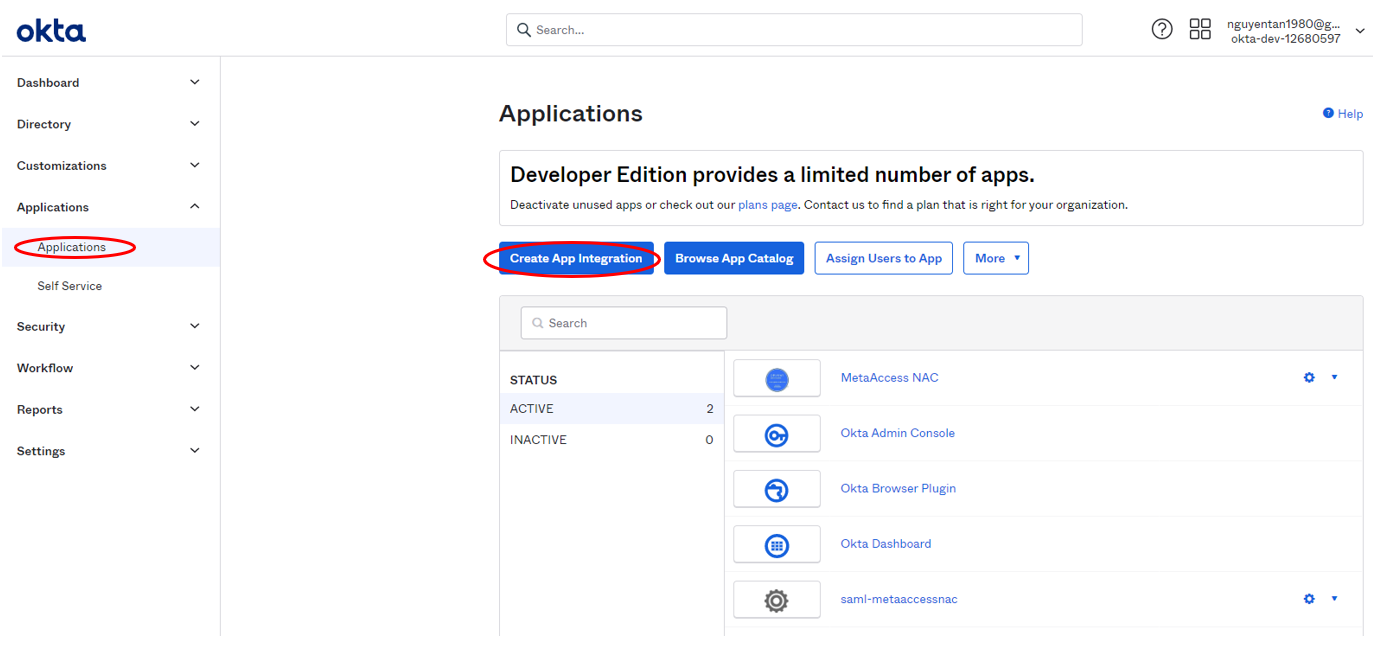Open the apps grid icon
This screenshot has width=1373, height=645.
1200,29
